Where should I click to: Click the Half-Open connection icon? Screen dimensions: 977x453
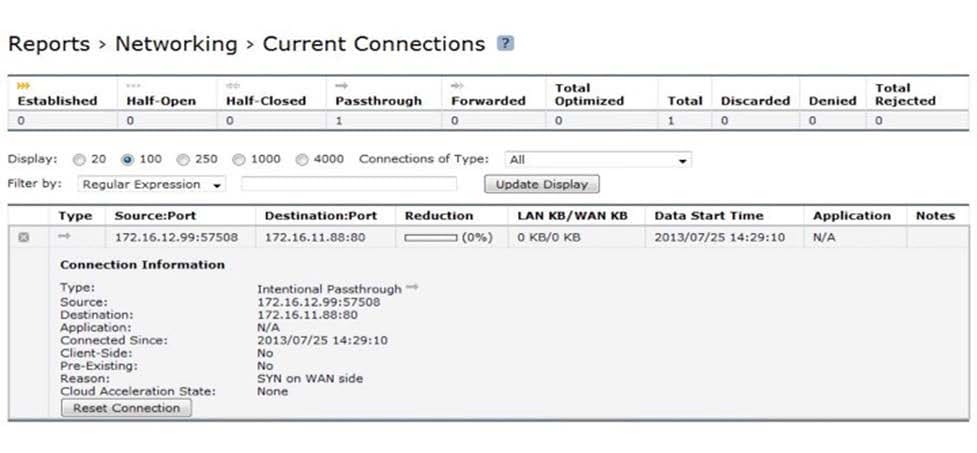(133, 86)
